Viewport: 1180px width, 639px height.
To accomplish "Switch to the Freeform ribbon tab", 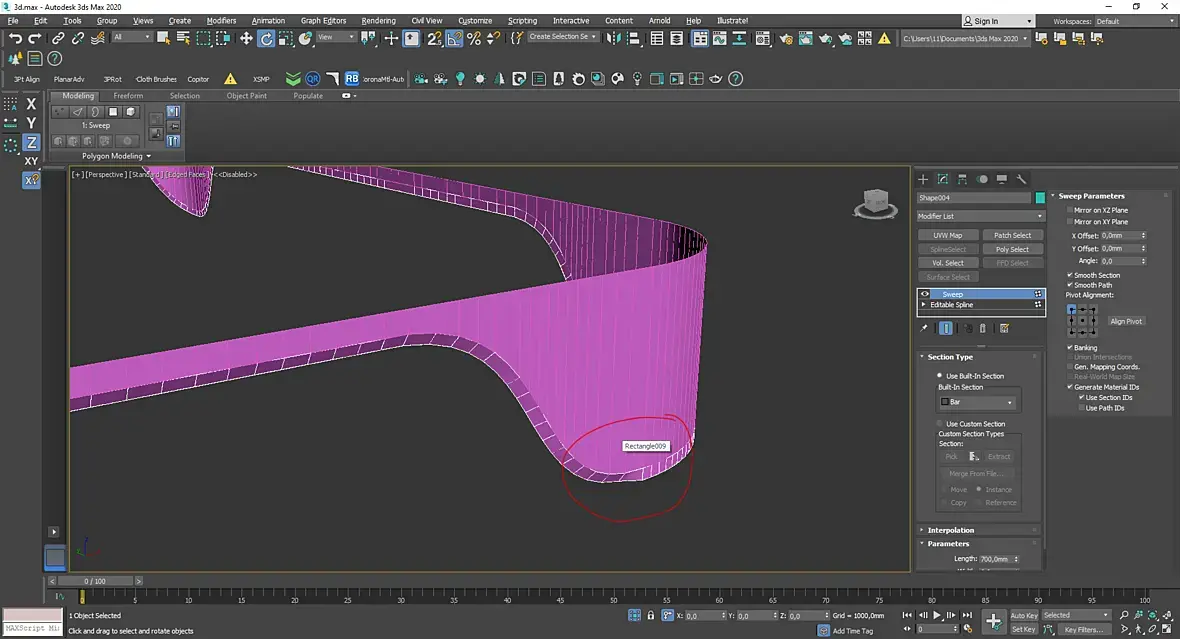I will pos(128,96).
